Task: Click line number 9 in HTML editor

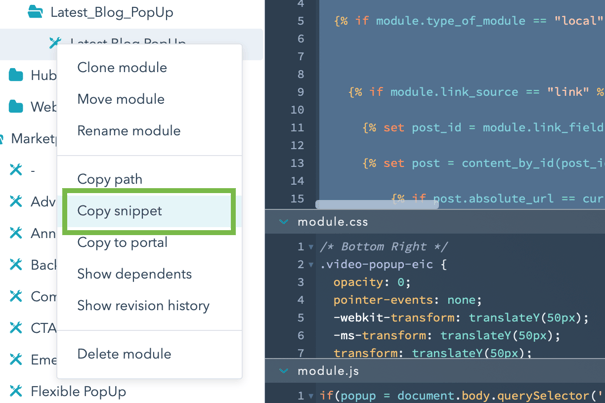Action: (301, 92)
